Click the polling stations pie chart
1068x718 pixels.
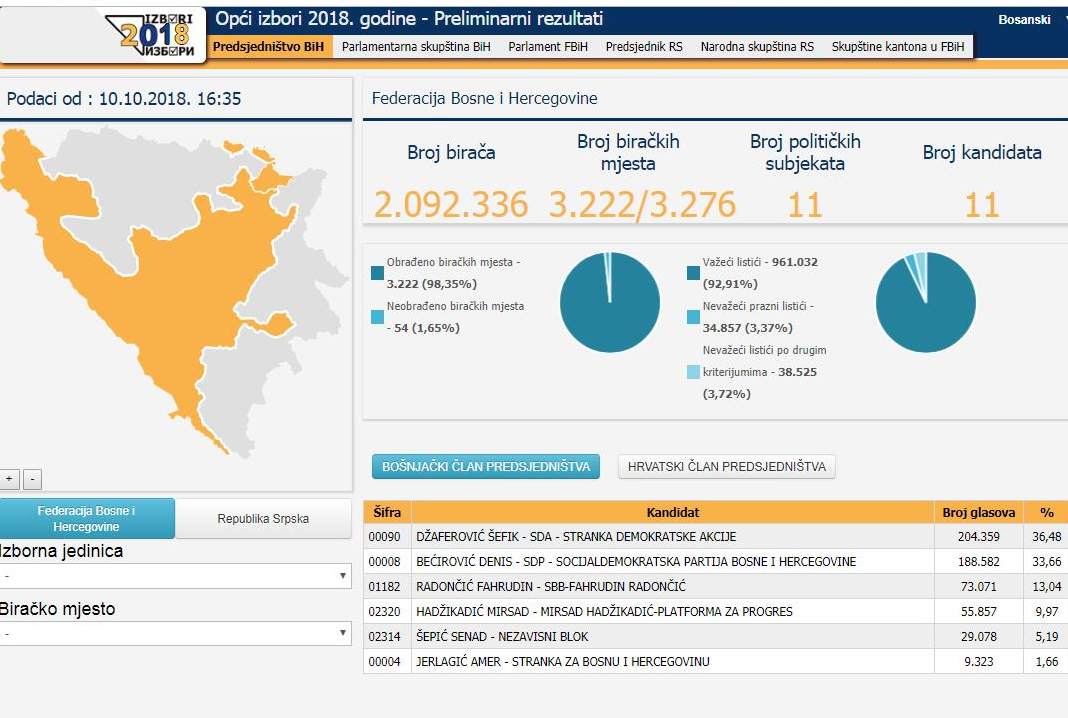(x=610, y=302)
